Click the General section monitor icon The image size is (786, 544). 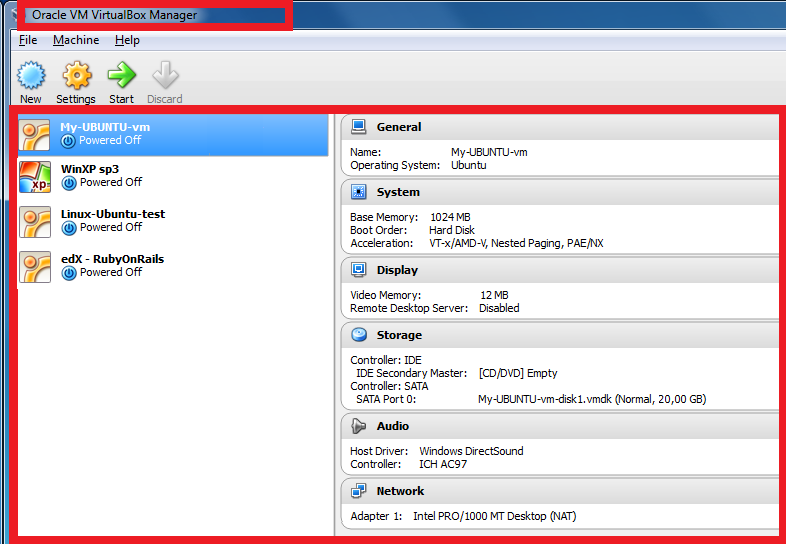pos(358,127)
